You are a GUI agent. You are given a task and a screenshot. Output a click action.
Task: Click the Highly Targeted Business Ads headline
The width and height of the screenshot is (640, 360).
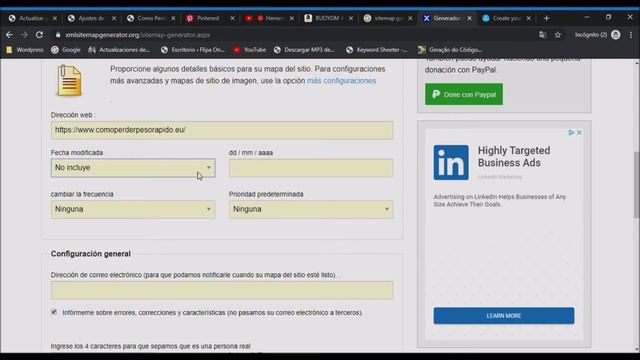click(514, 157)
